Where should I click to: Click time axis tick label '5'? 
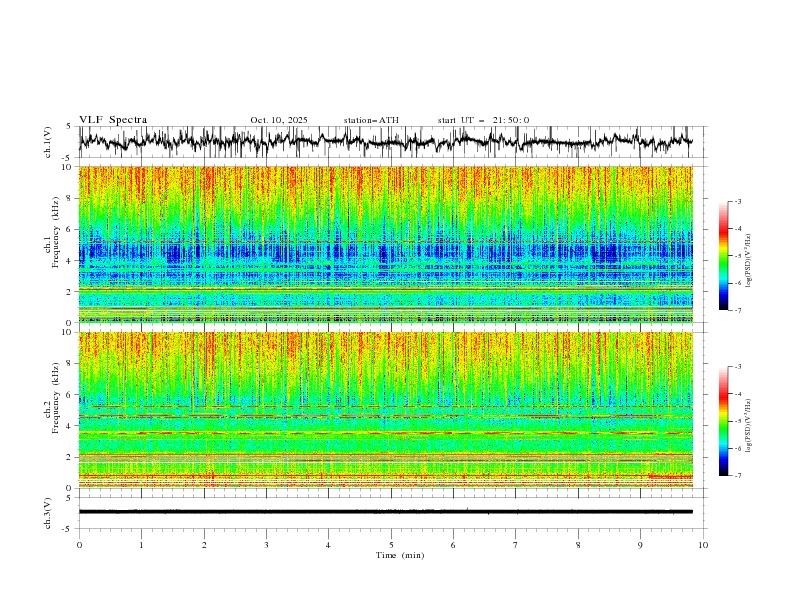(x=391, y=545)
